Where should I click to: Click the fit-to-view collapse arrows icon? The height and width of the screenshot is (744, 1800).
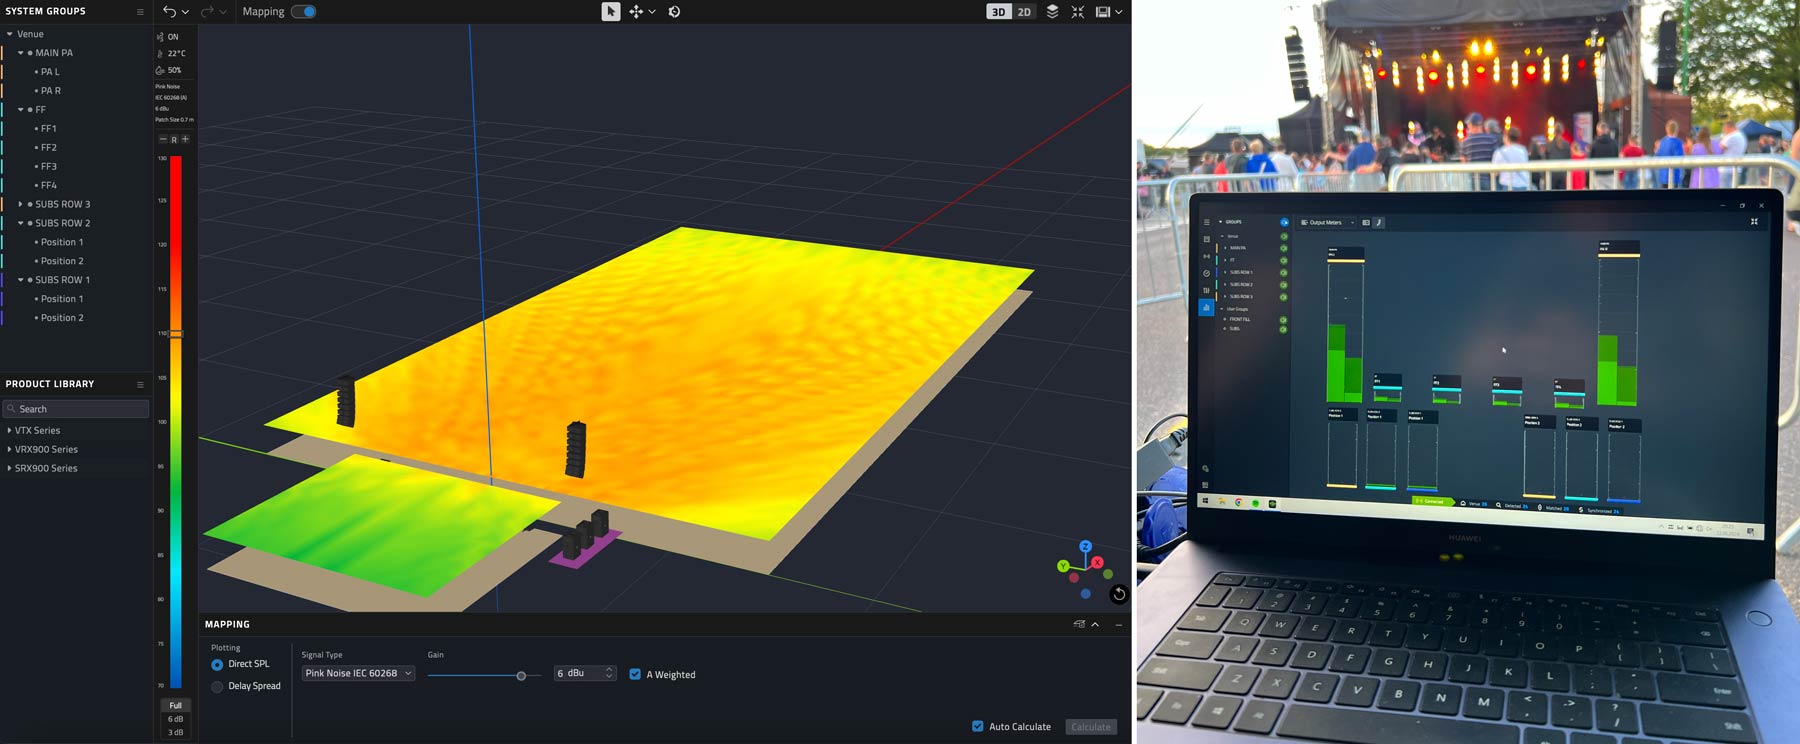[1077, 12]
